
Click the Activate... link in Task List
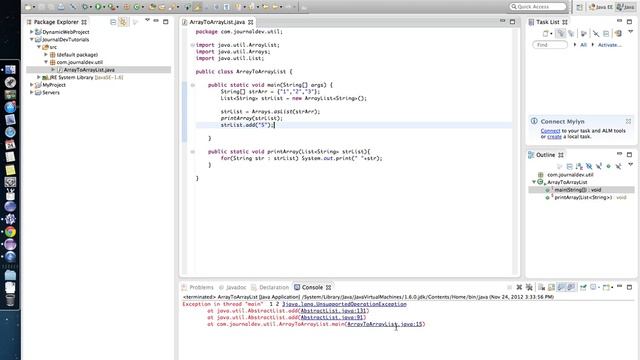[x=609, y=45]
